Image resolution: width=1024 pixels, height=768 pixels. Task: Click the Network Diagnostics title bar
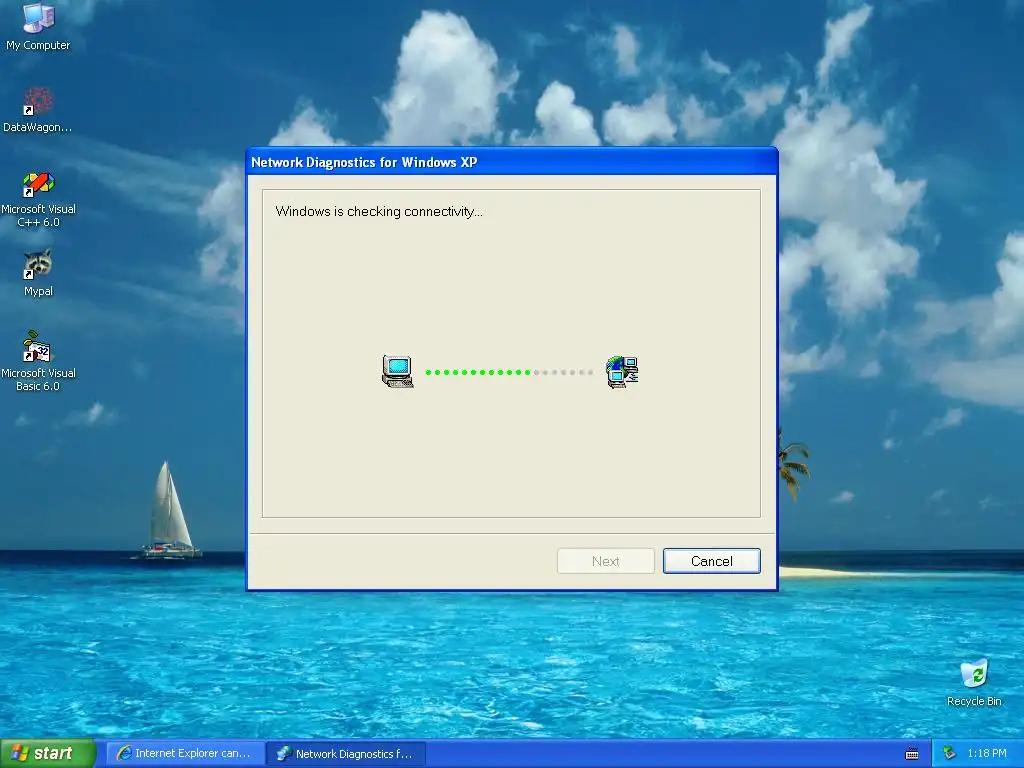pyautogui.click(x=511, y=162)
